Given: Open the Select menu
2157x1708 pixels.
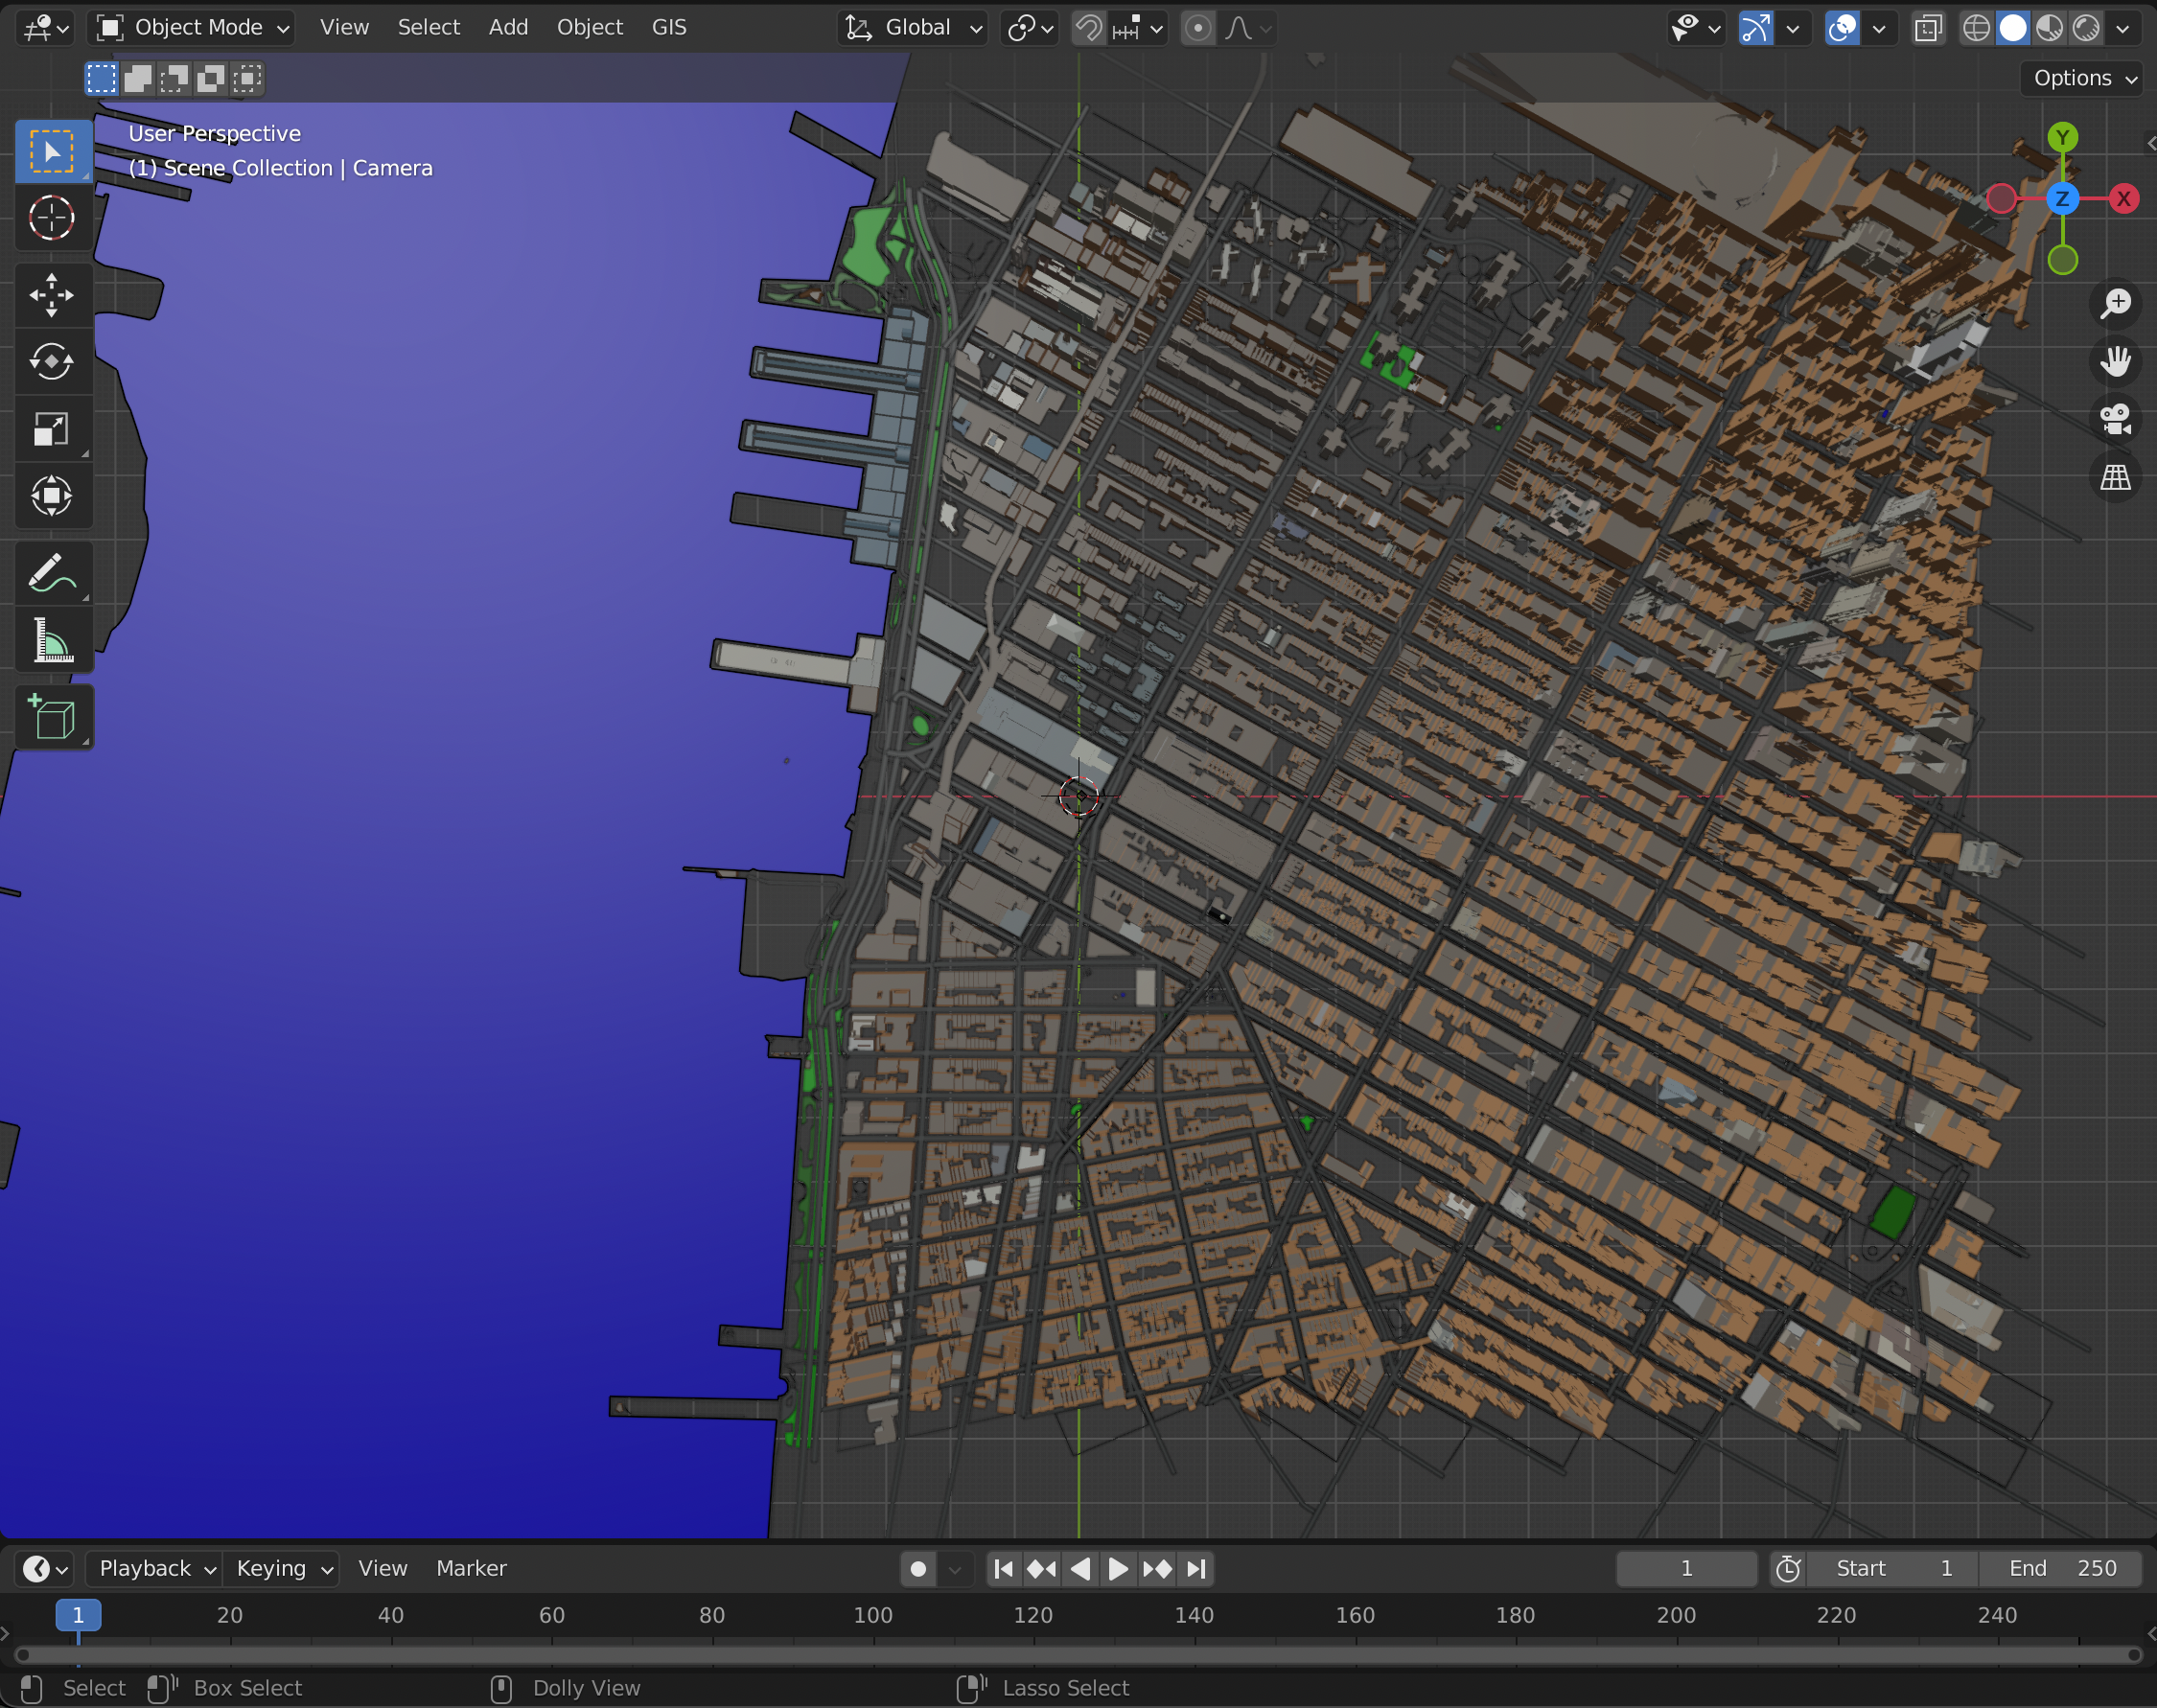Looking at the screenshot, I should point(429,28).
